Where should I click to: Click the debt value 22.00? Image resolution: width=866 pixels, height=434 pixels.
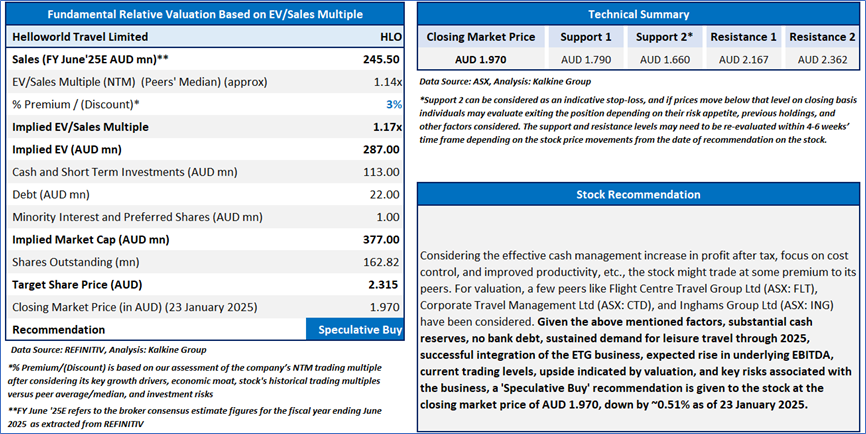click(x=384, y=195)
